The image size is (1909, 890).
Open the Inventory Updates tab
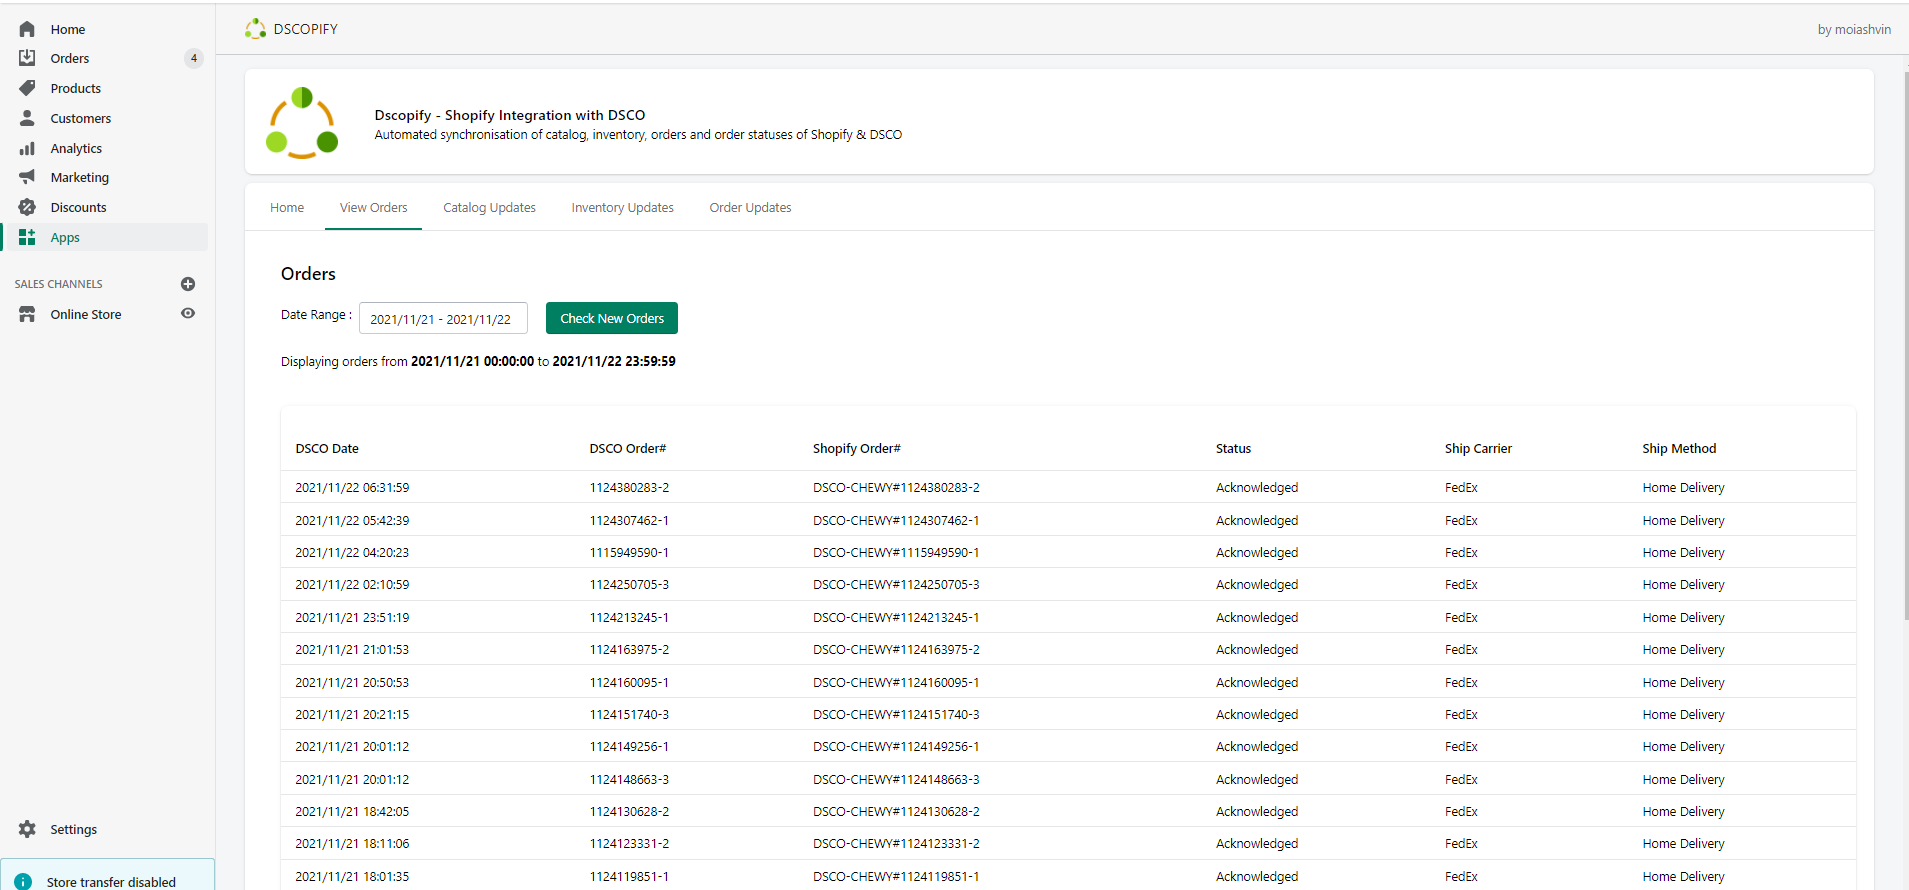coord(622,208)
